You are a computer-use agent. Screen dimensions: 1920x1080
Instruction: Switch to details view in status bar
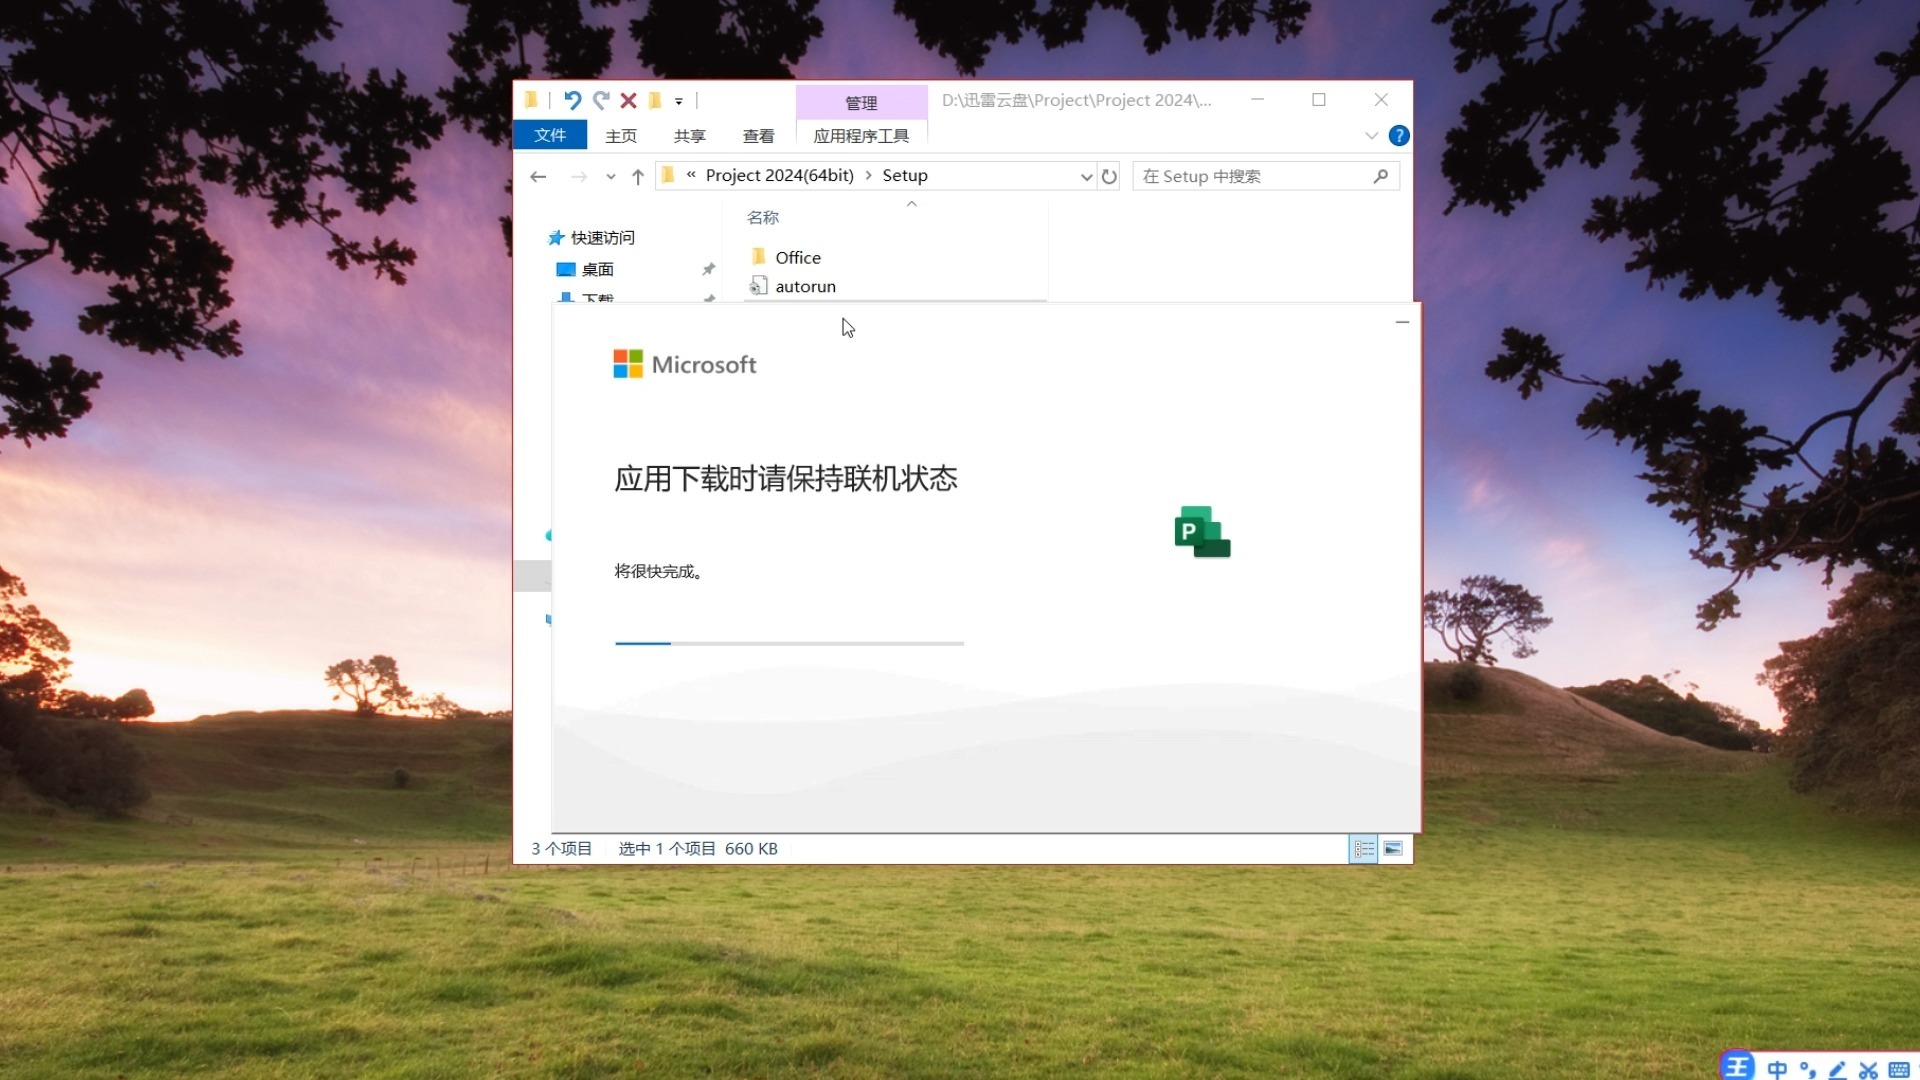(1363, 848)
